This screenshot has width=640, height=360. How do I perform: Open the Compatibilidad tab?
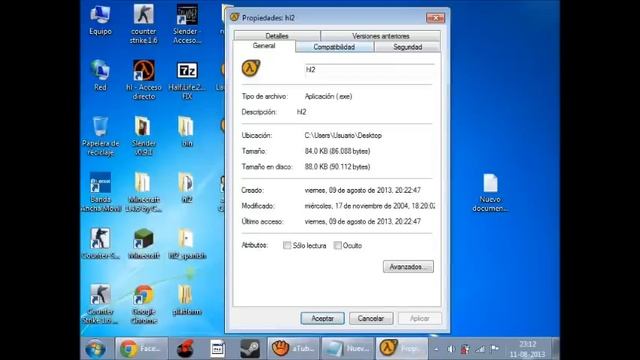tap(334, 47)
